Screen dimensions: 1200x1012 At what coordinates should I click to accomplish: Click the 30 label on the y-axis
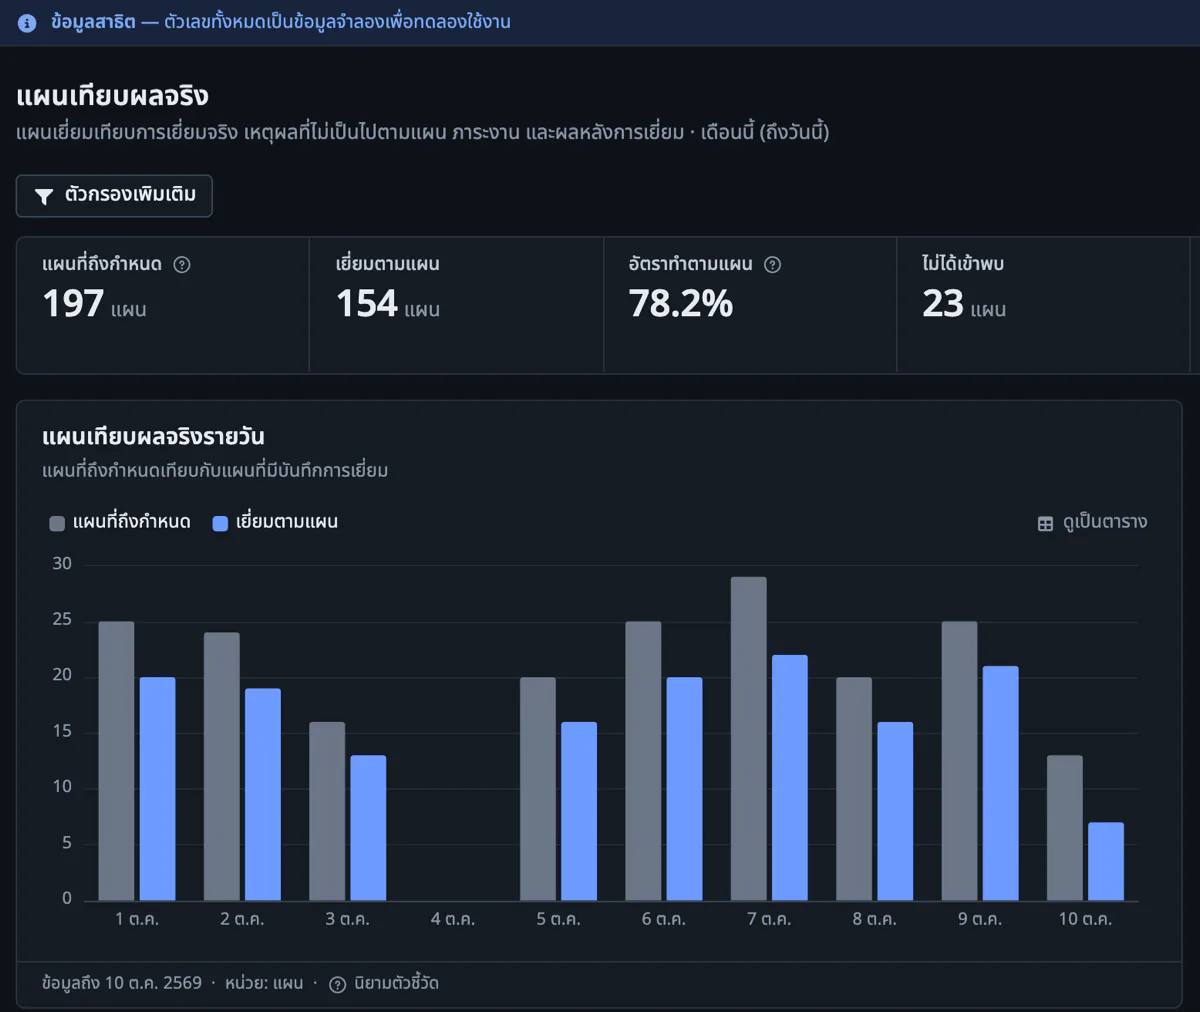coord(62,564)
